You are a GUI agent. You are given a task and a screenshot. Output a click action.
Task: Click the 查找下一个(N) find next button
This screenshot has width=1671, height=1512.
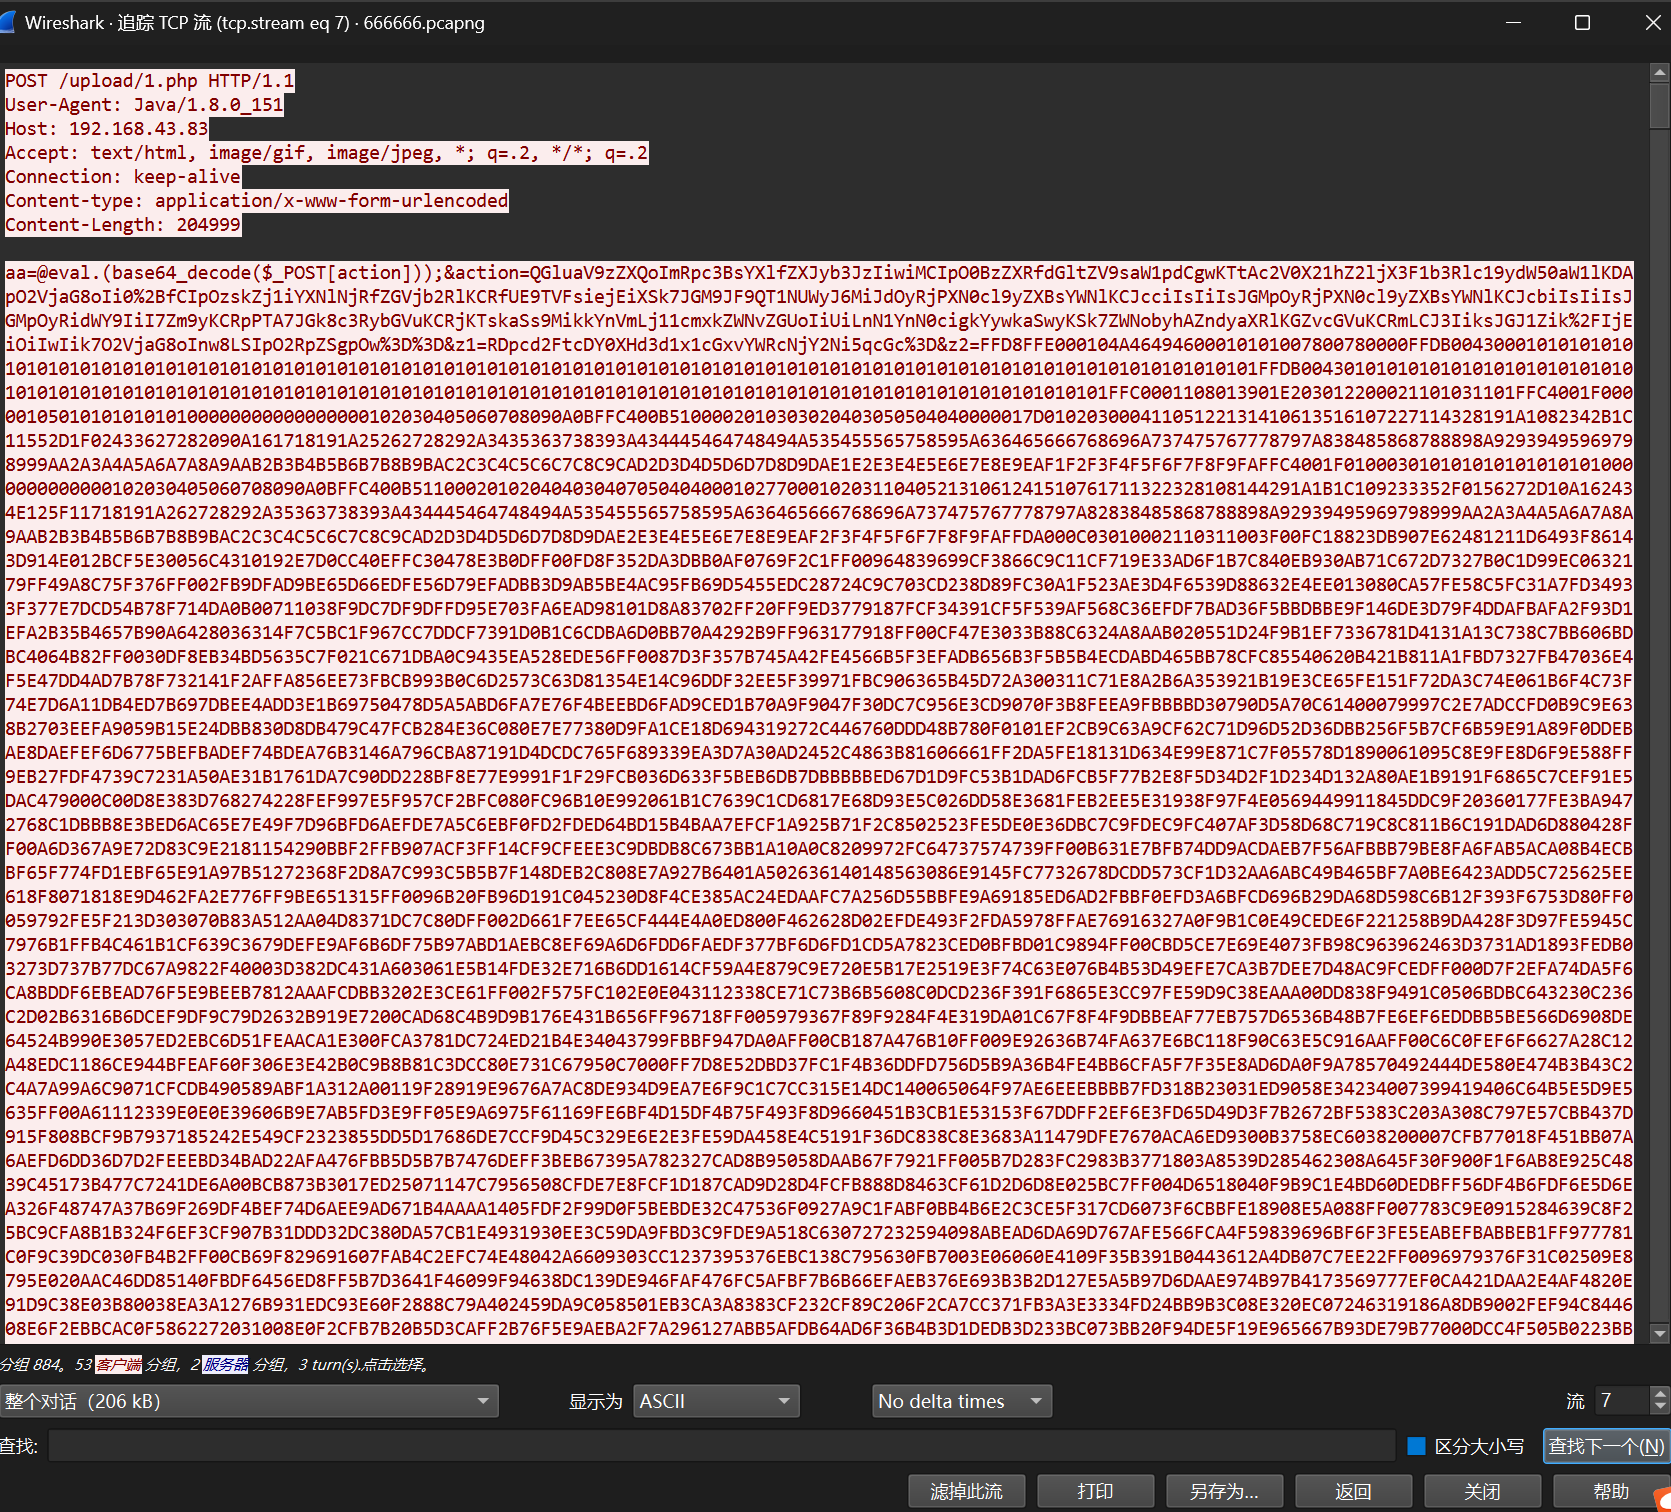pos(1603,1446)
